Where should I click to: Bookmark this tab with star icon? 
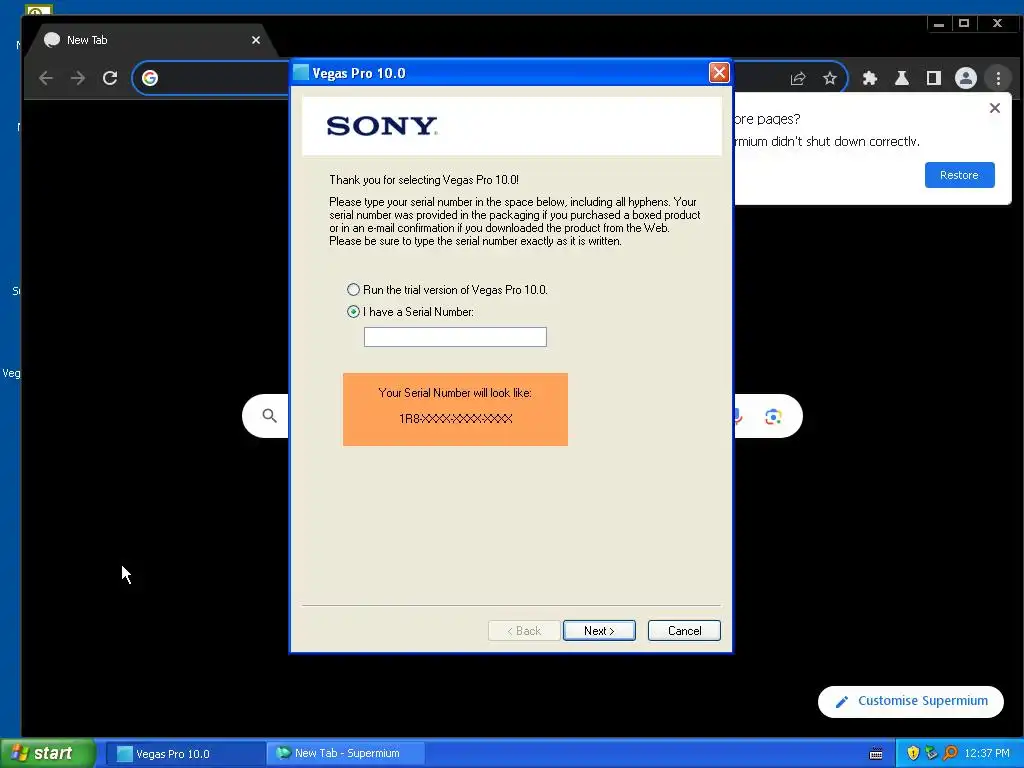829,78
